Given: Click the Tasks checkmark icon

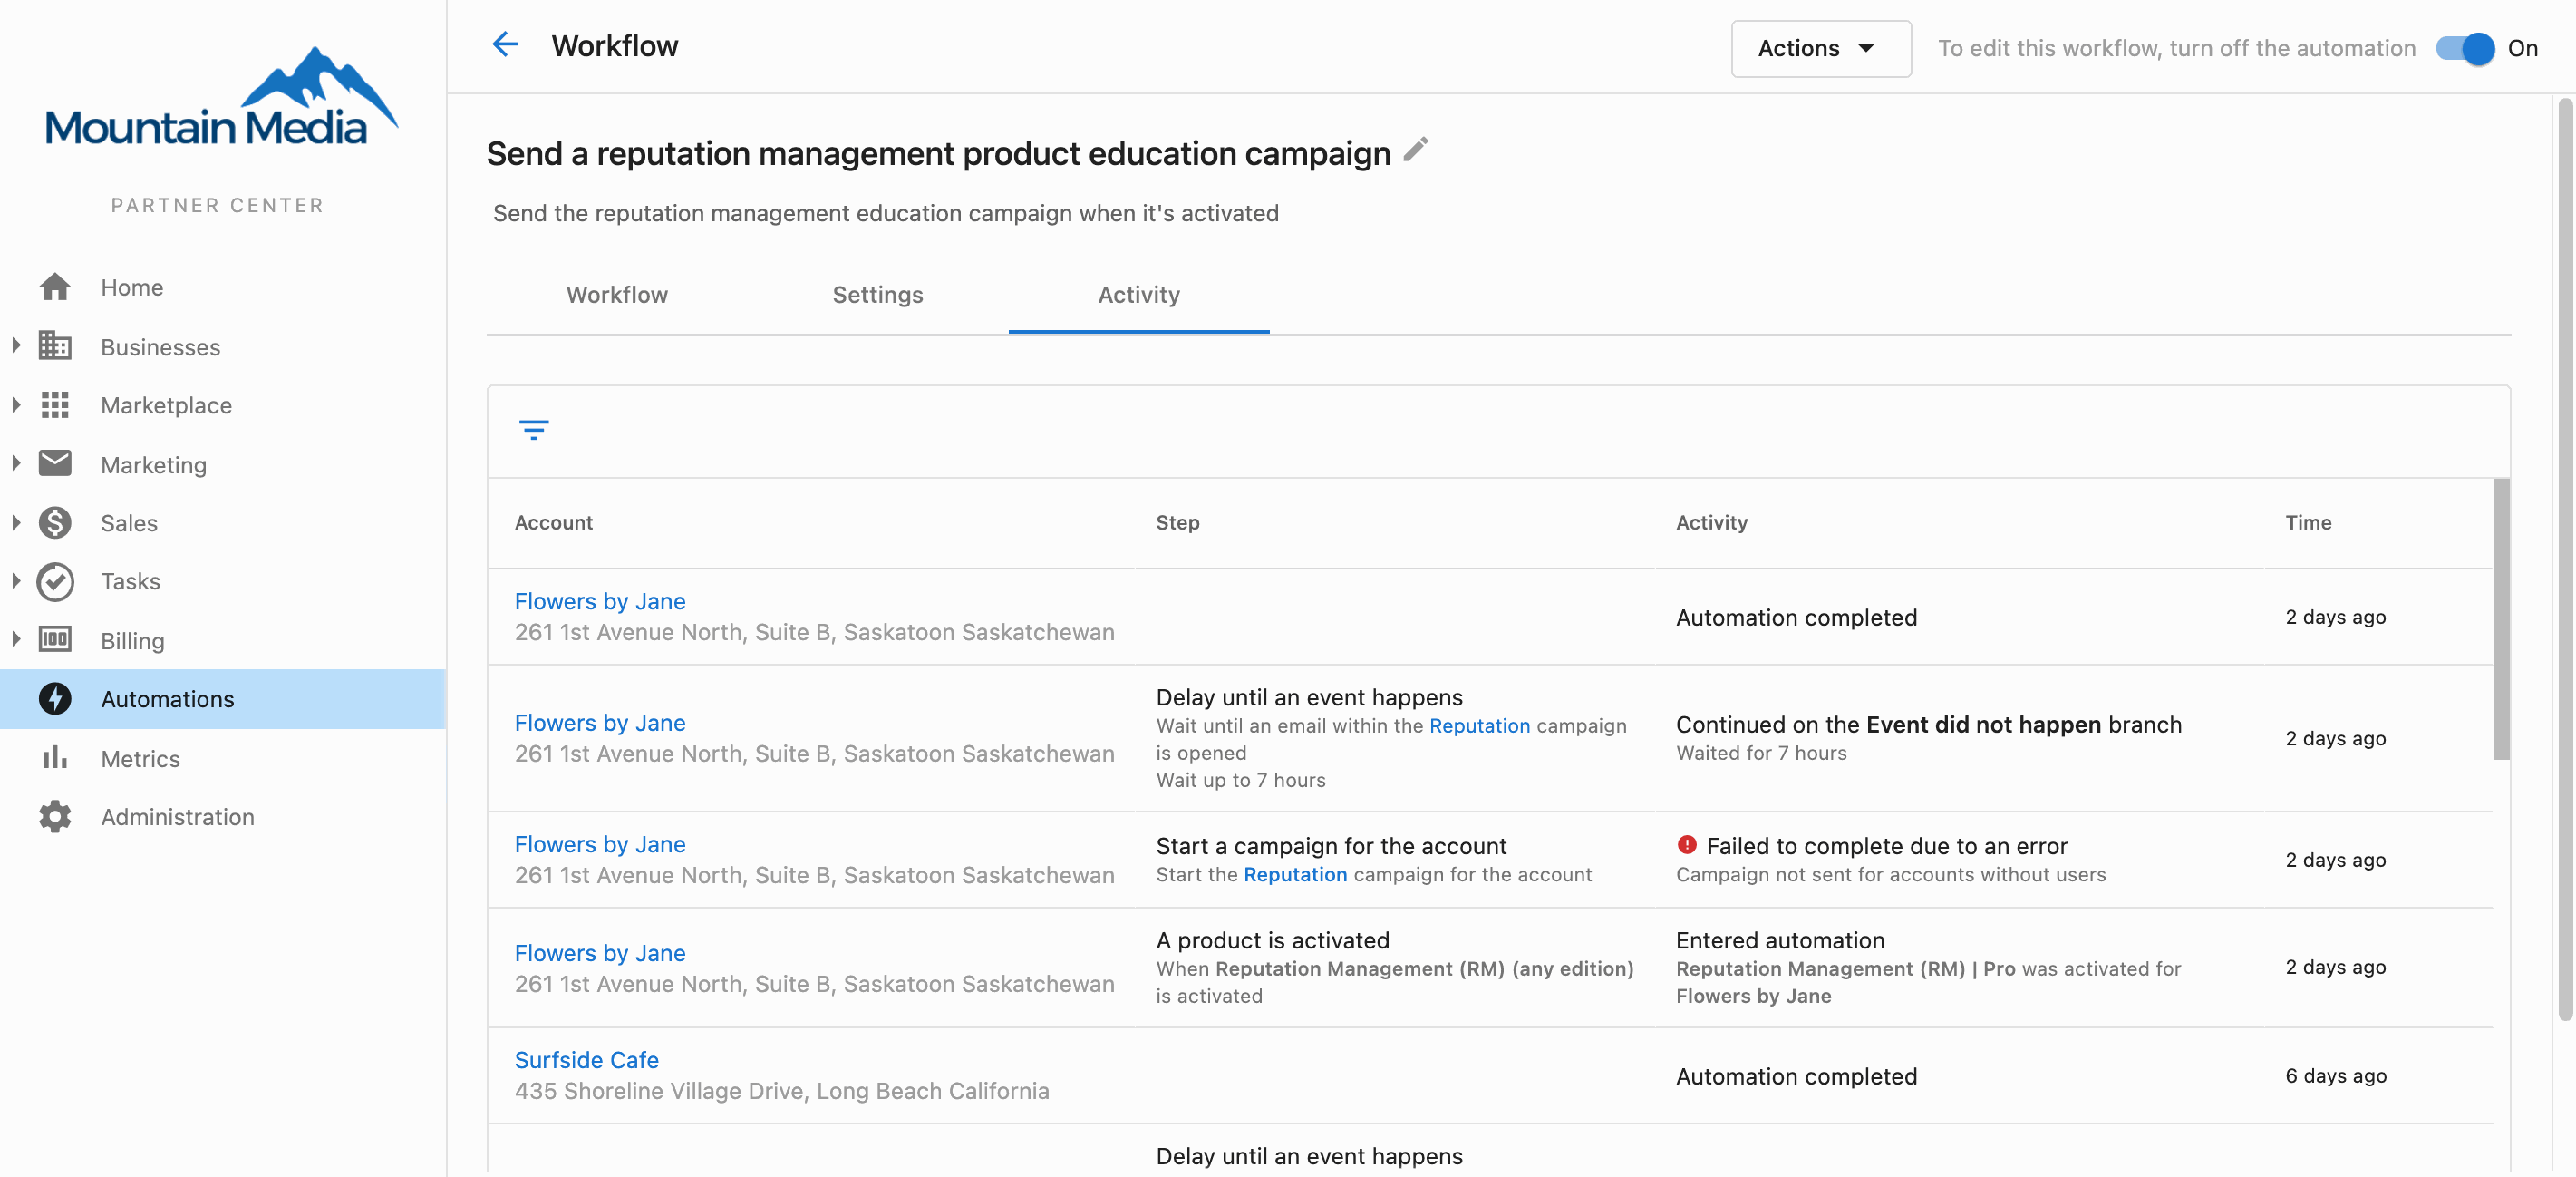Looking at the screenshot, I should coord(55,581).
